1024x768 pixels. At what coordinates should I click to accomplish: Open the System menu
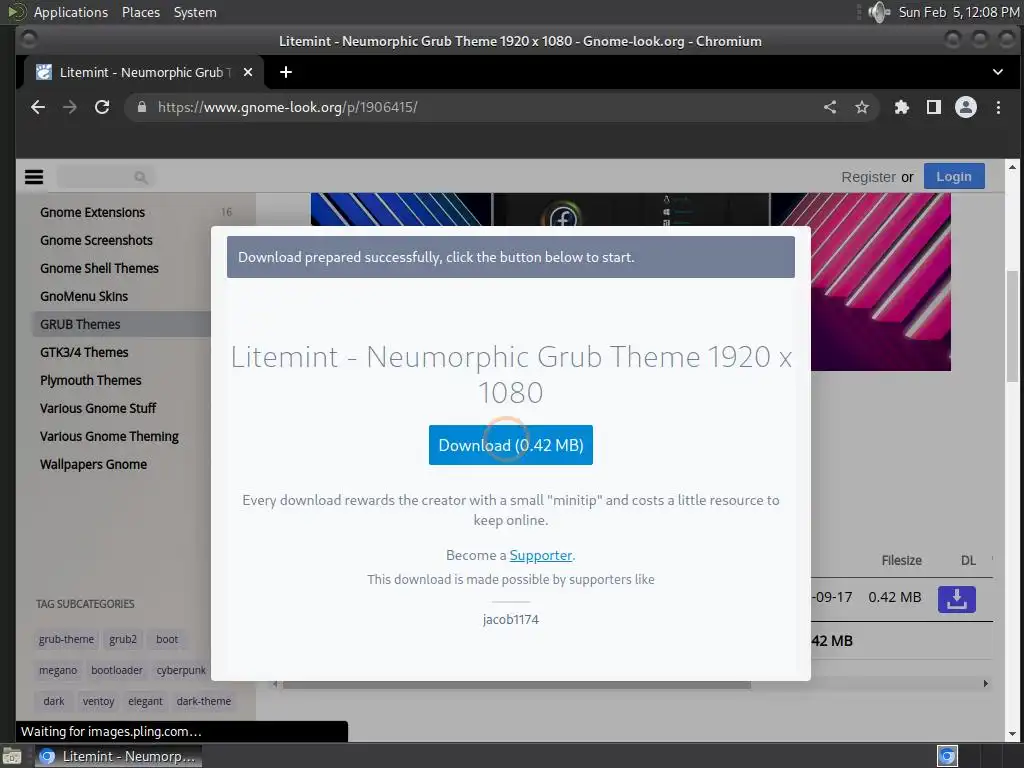tap(195, 12)
